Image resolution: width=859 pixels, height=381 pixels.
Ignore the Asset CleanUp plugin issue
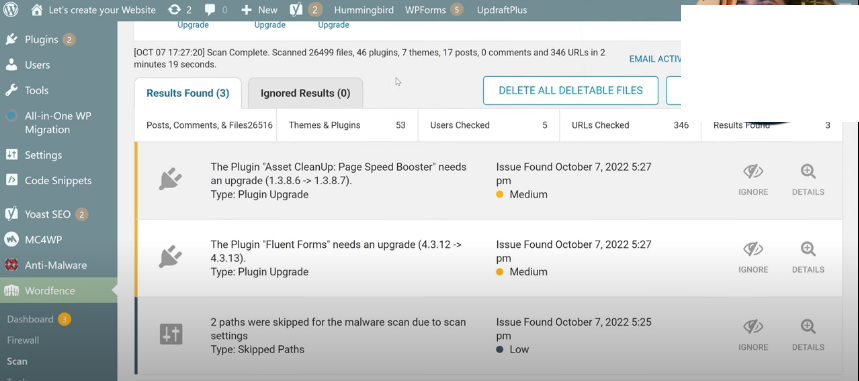(x=753, y=180)
